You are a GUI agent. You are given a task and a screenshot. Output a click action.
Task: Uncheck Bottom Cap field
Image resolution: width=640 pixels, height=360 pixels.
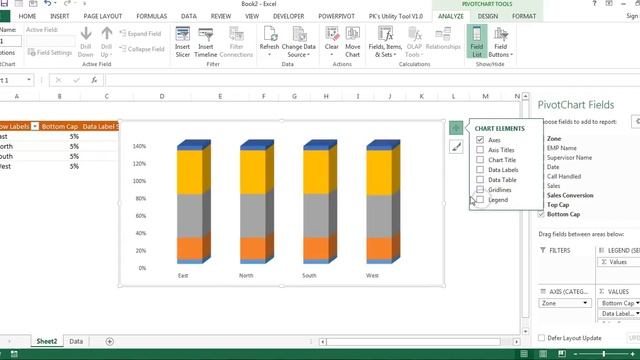[541, 214]
